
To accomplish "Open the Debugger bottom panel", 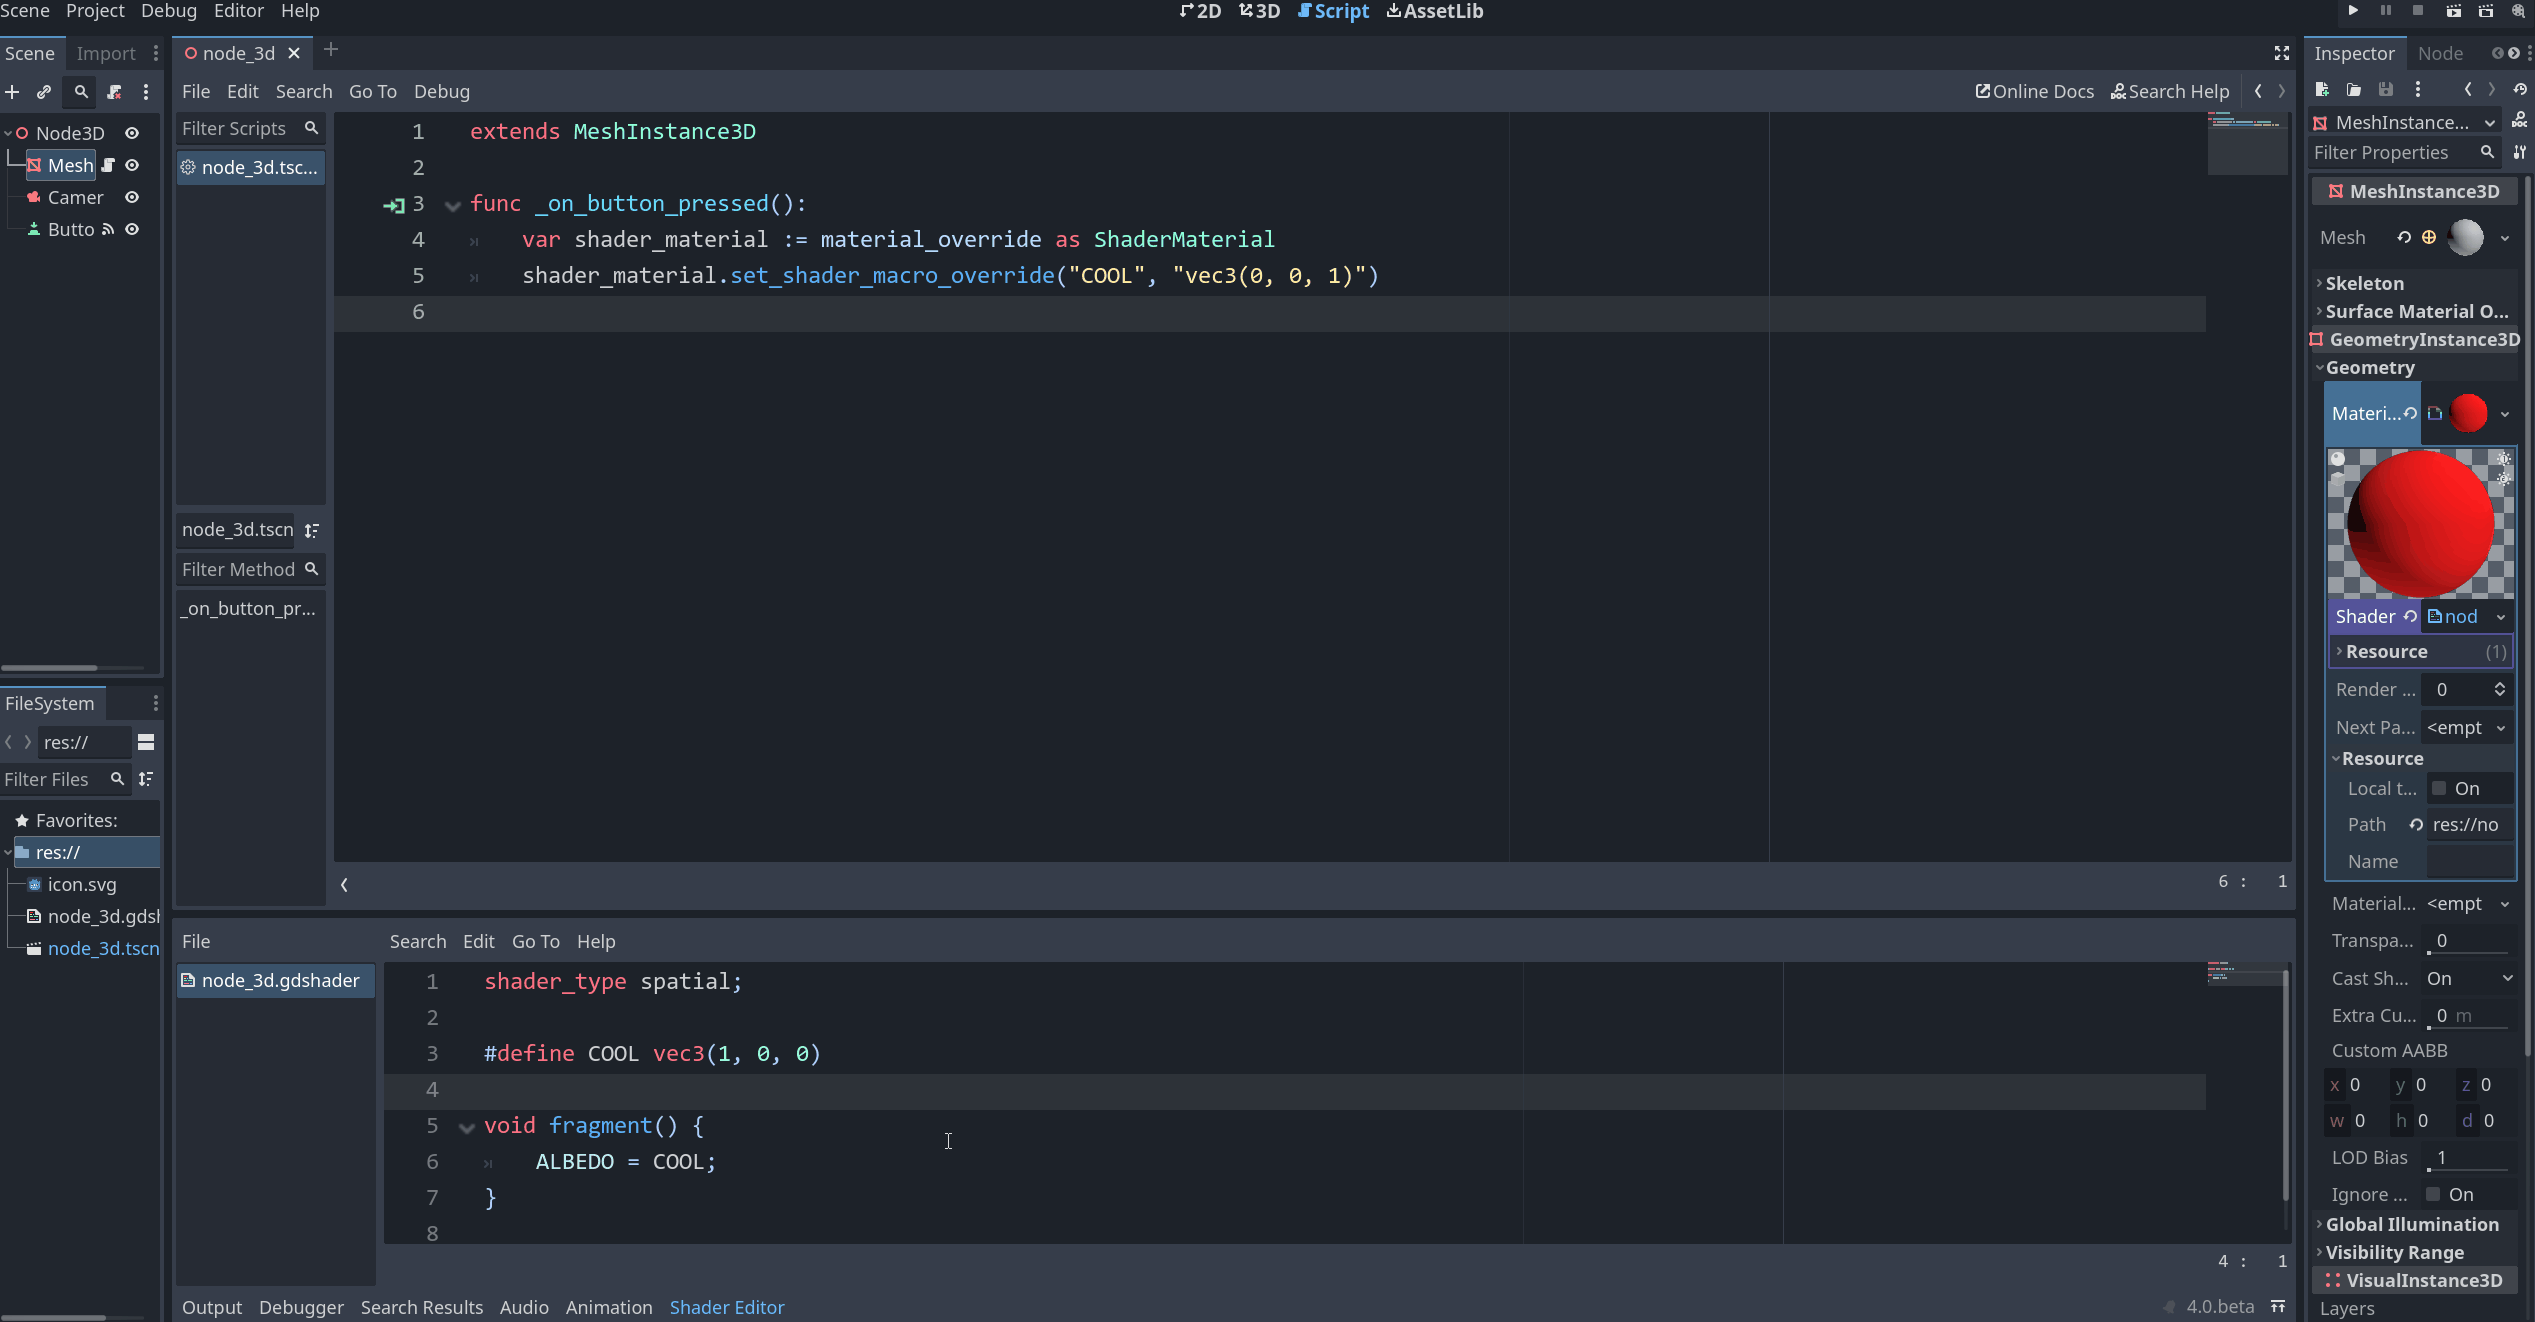I will tap(301, 1307).
